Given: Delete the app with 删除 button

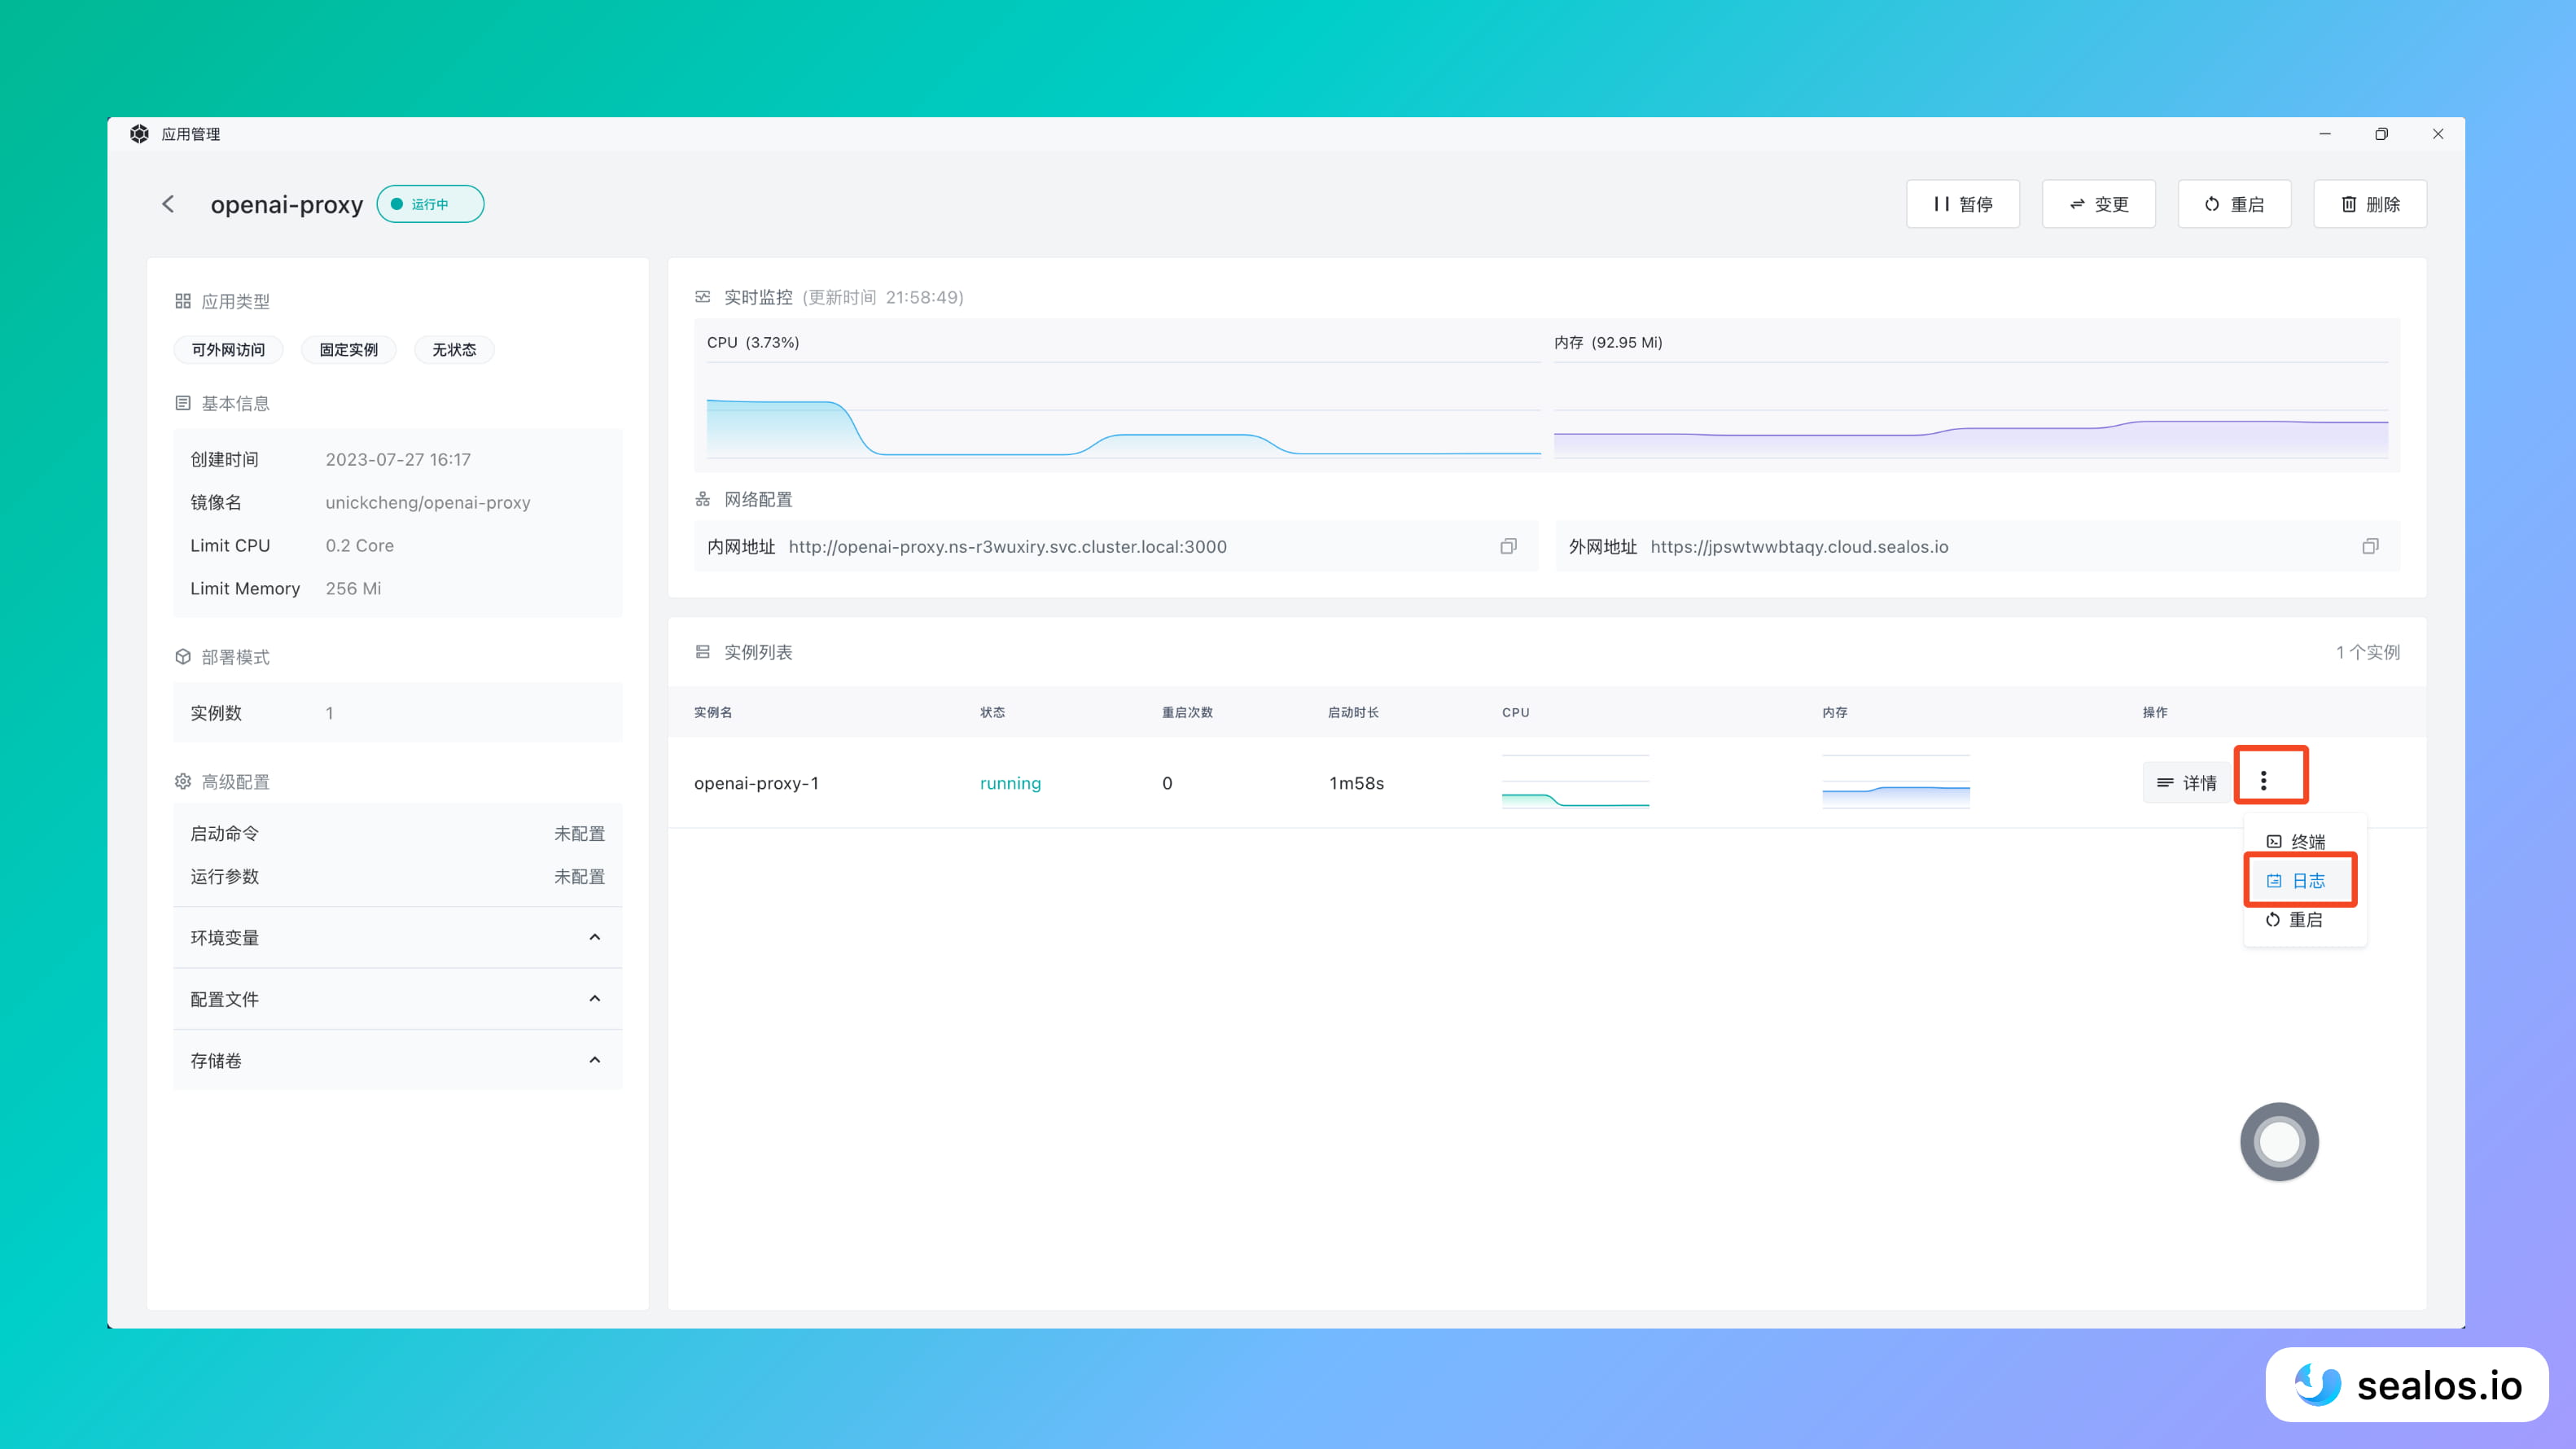Looking at the screenshot, I should [2370, 204].
